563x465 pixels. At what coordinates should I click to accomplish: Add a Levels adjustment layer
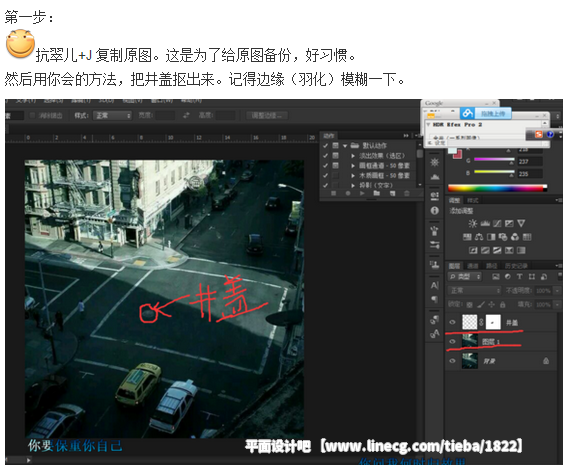click(x=485, y=223)
